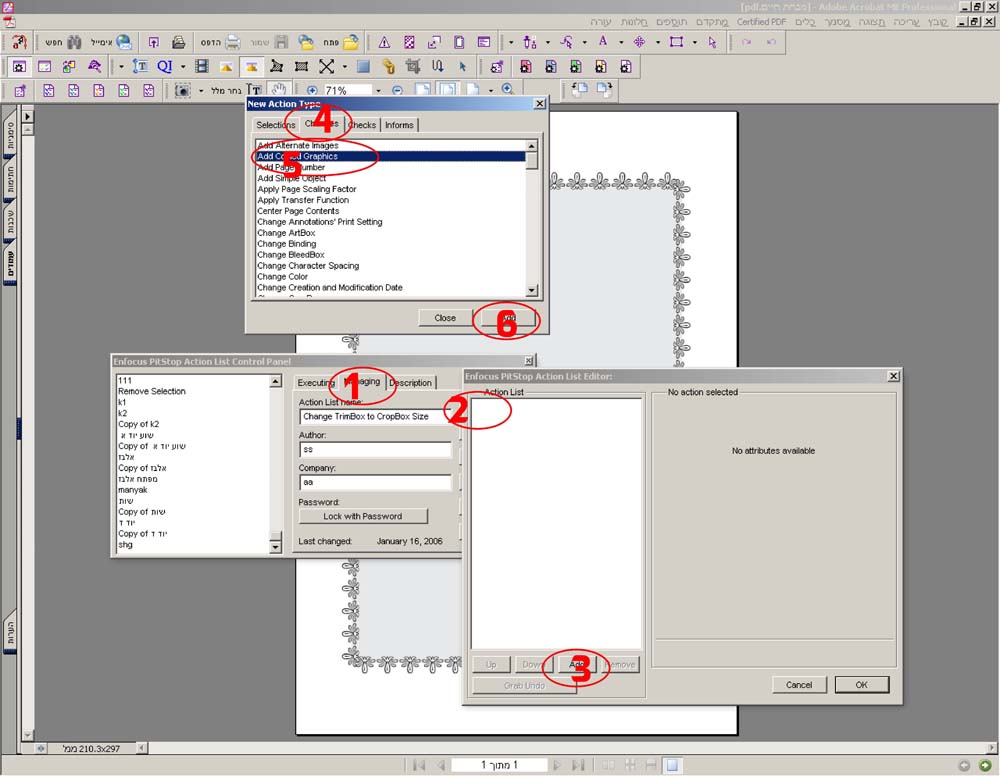The width and height of the screenshot is (1000, 776).
Task: Click the zoom out minus icon
Action: (397, 91)
